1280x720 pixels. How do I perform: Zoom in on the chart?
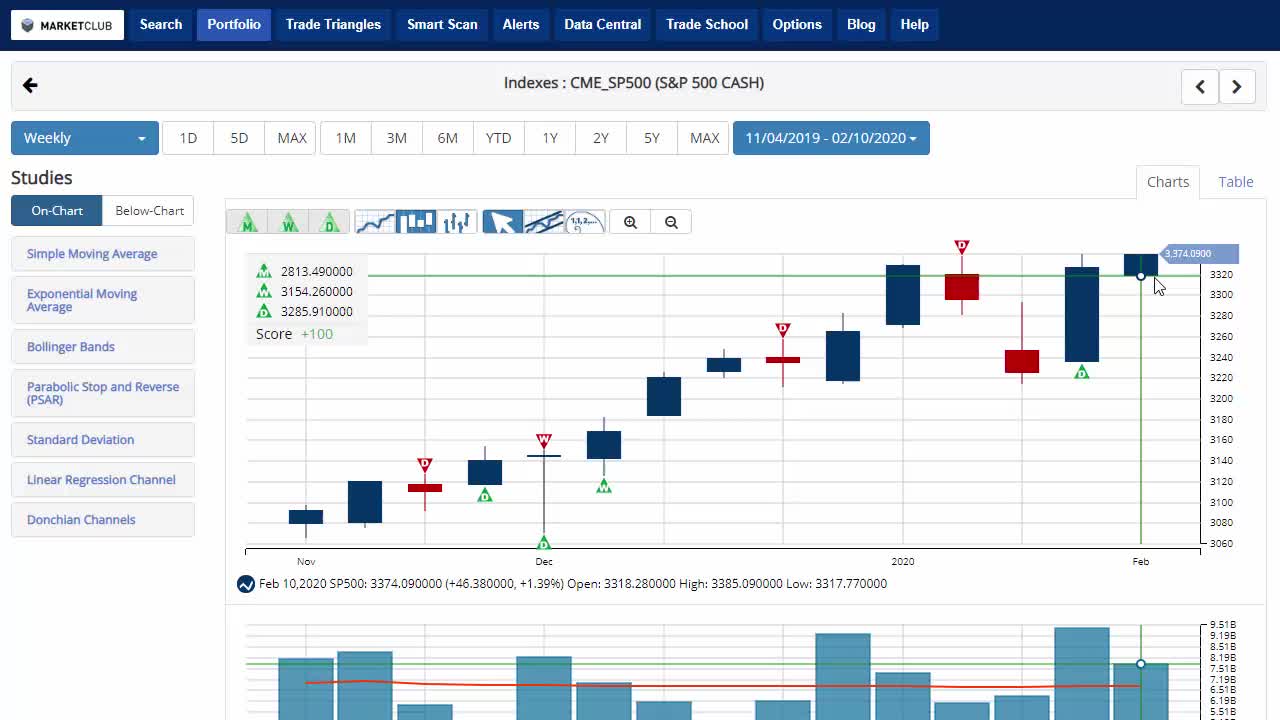[630, 222]
